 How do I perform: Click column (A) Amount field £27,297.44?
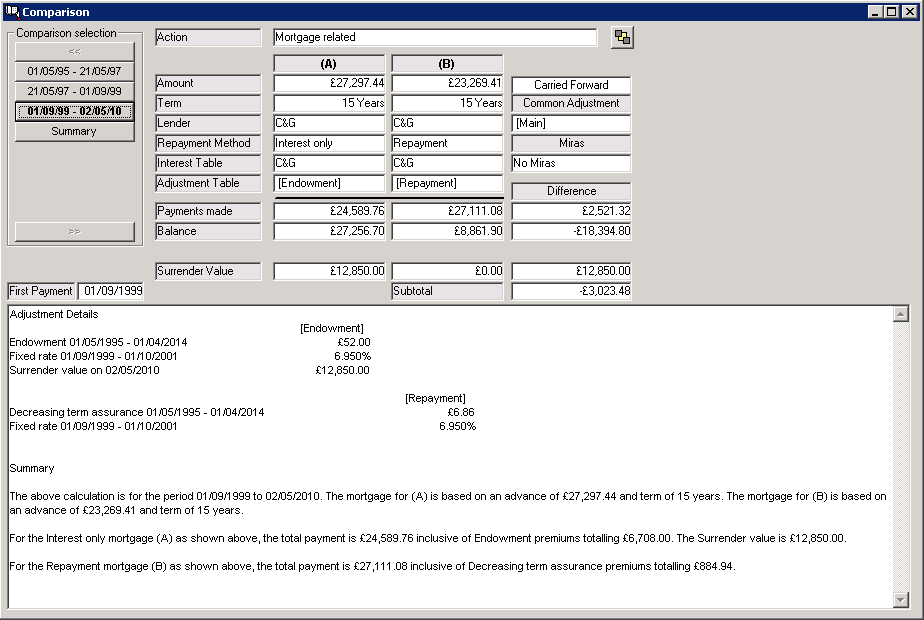(x=329, y=83)
